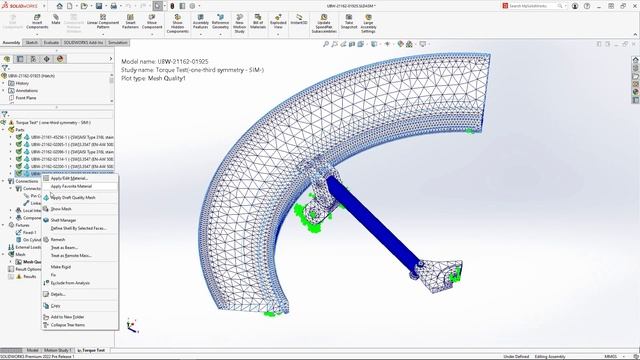Open the dropdown arrow beside the Save icon

coord(105,6)
